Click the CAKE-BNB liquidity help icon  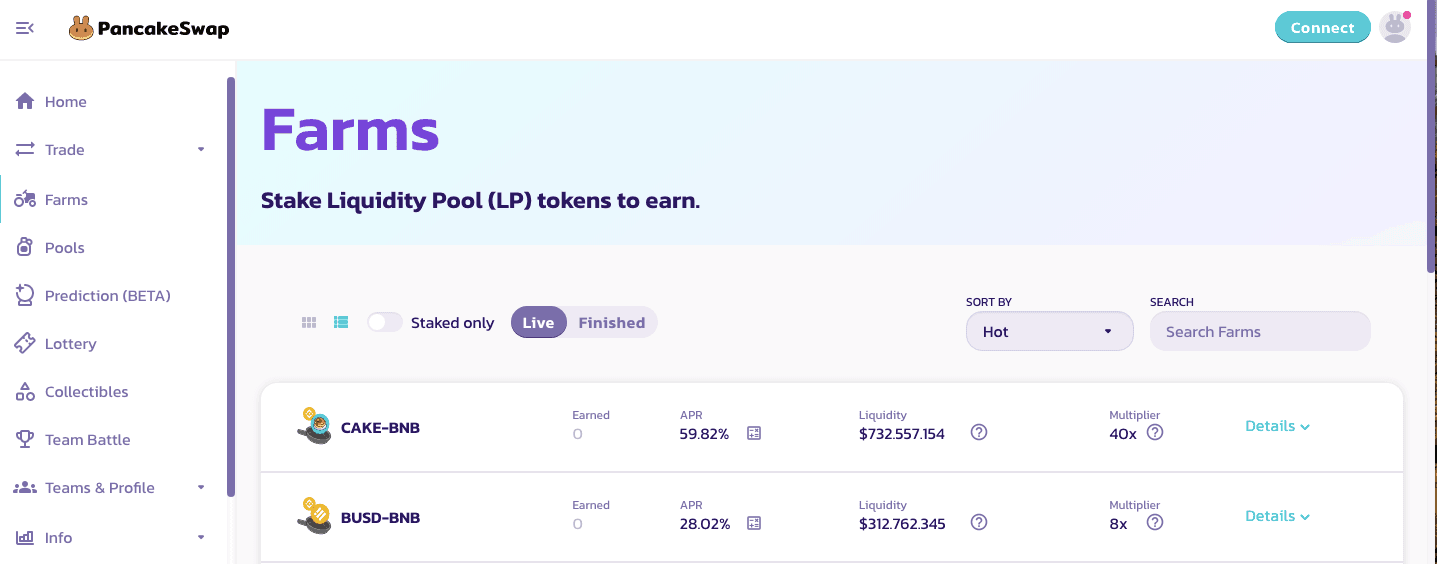pyautogui.click(x=979, y=433)
